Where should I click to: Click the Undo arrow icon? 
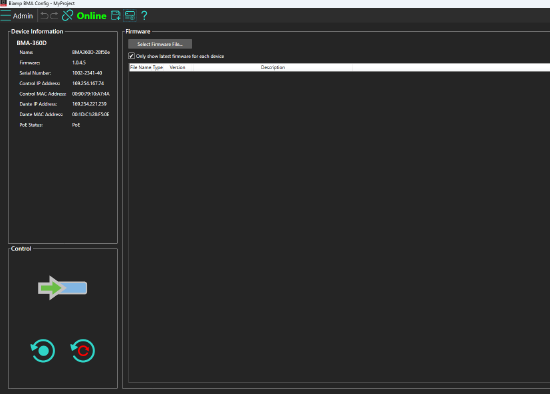coord(44,16)
